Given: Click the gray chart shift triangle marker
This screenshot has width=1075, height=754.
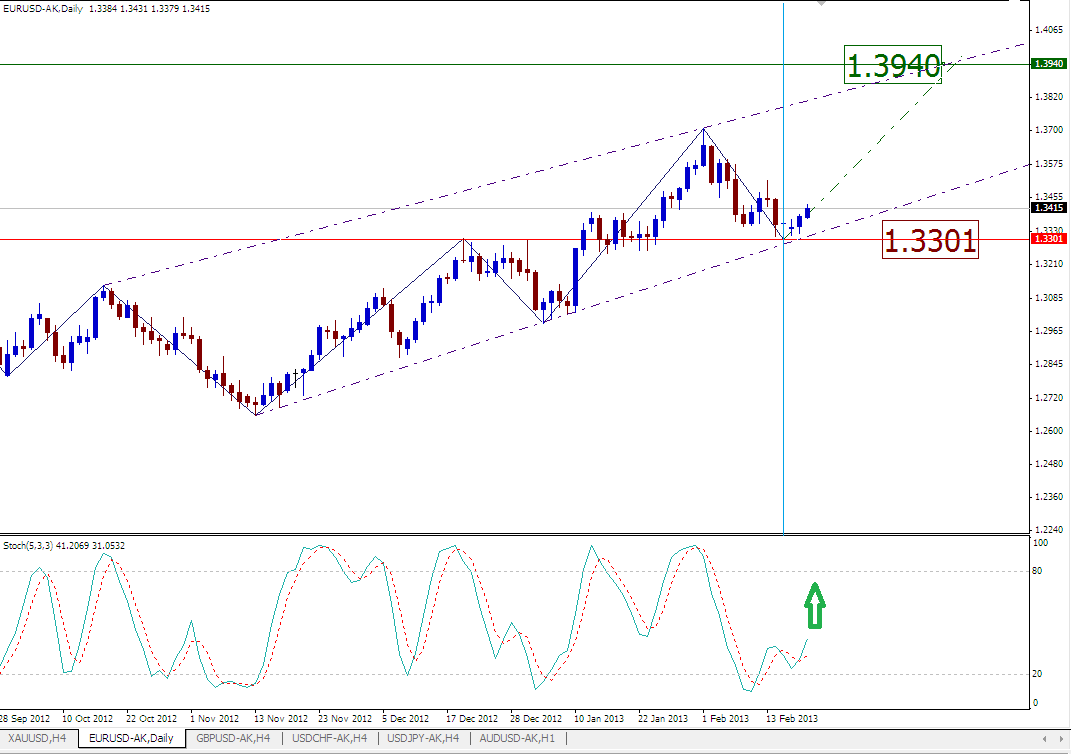Looking at the screenshot, I should coord(823,6).
